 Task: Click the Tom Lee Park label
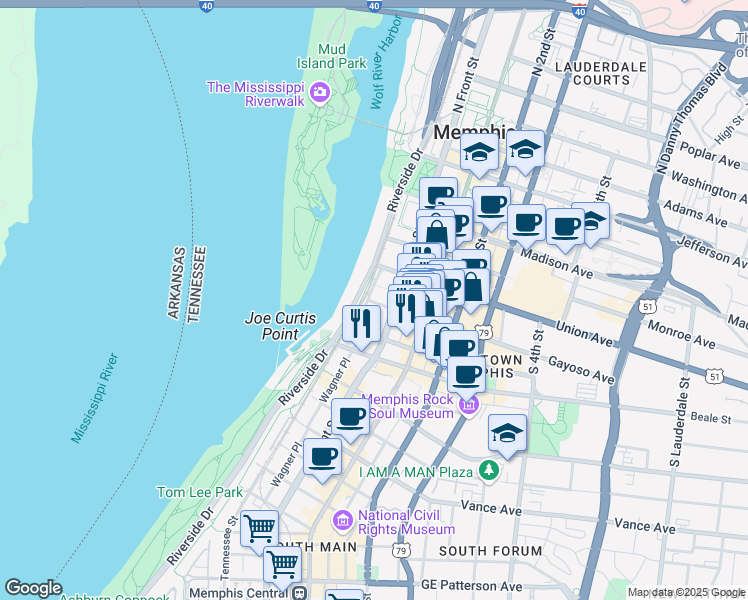pos(200,492)
